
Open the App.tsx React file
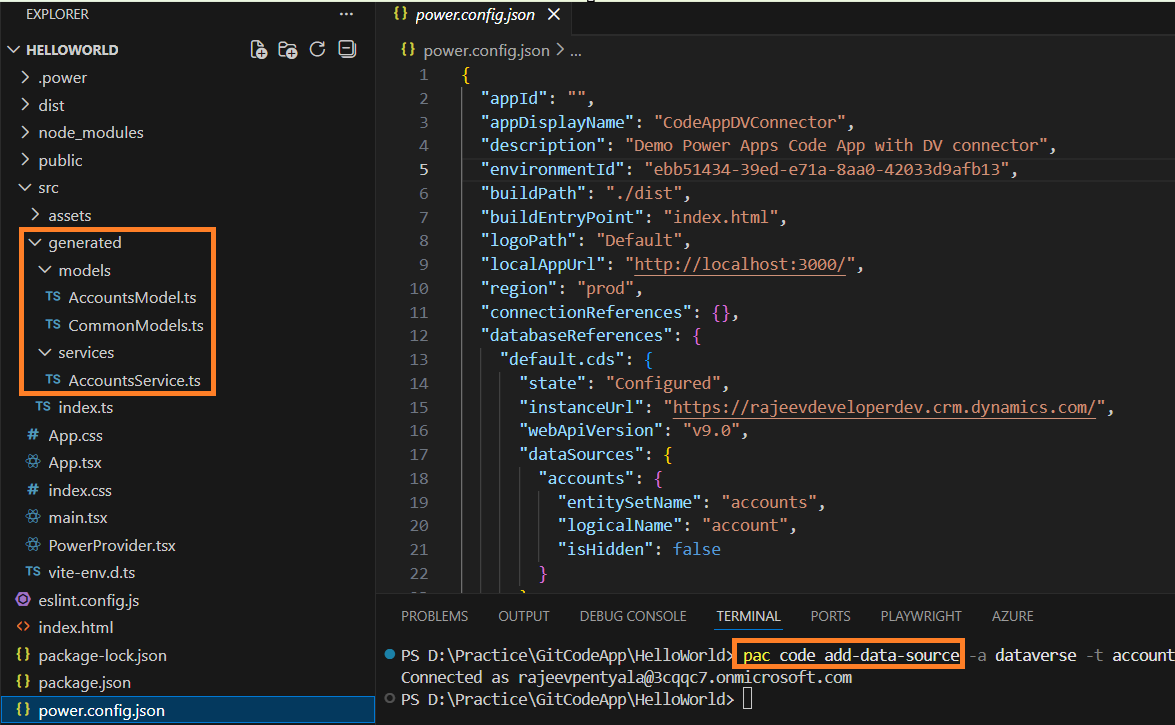click(75, 463)
